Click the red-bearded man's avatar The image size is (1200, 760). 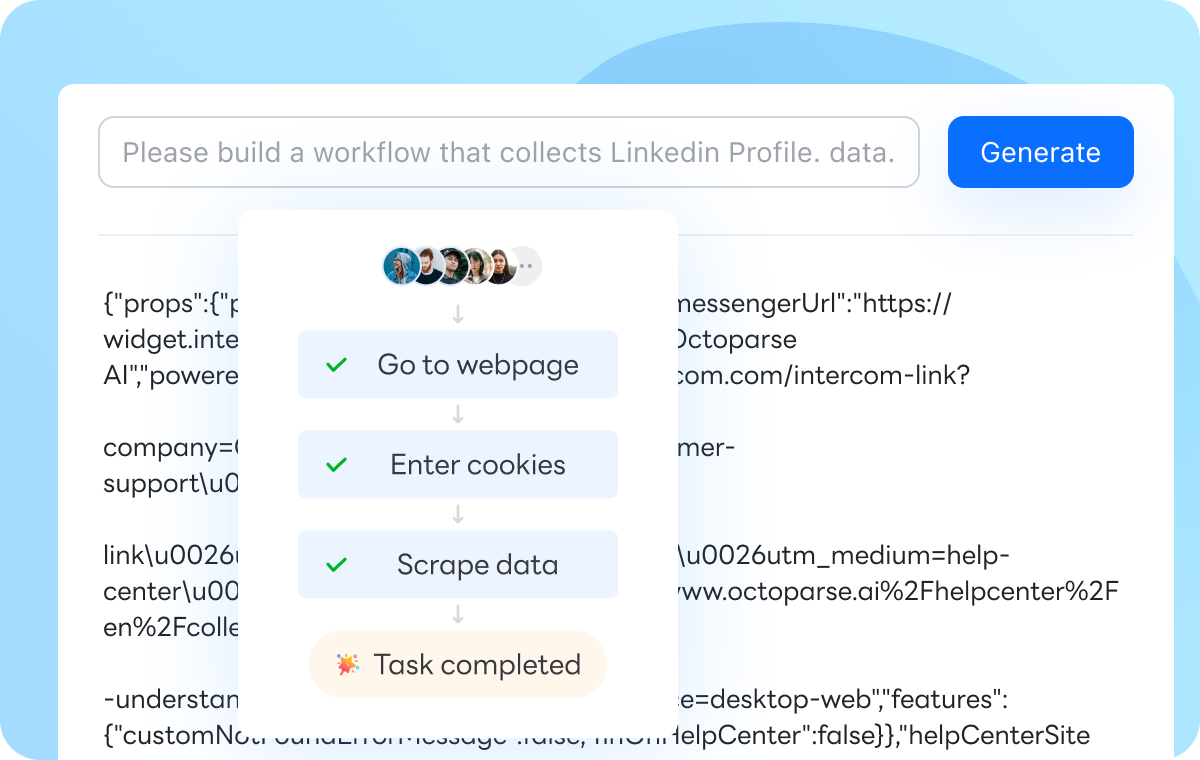click(x=427, y=266)
